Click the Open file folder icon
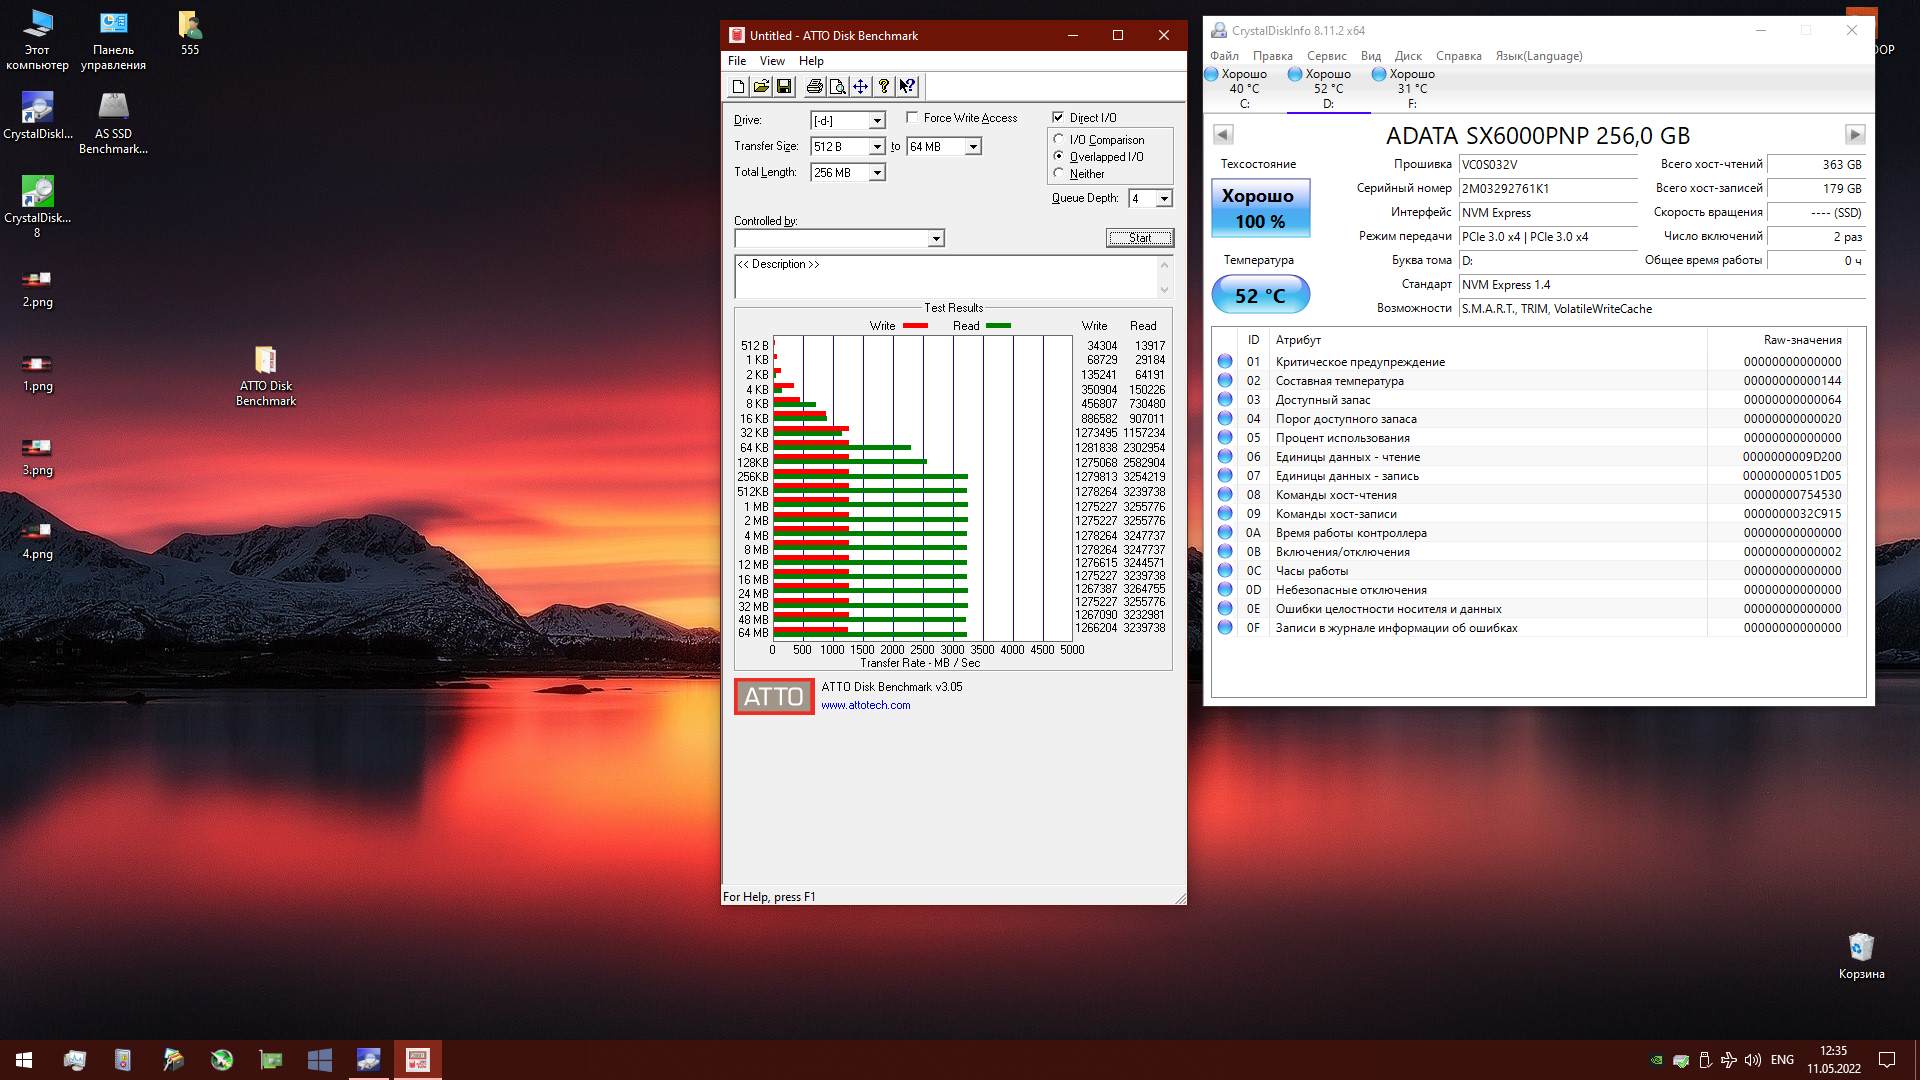The image size is (1920, 1080). (x=761, y=87)
